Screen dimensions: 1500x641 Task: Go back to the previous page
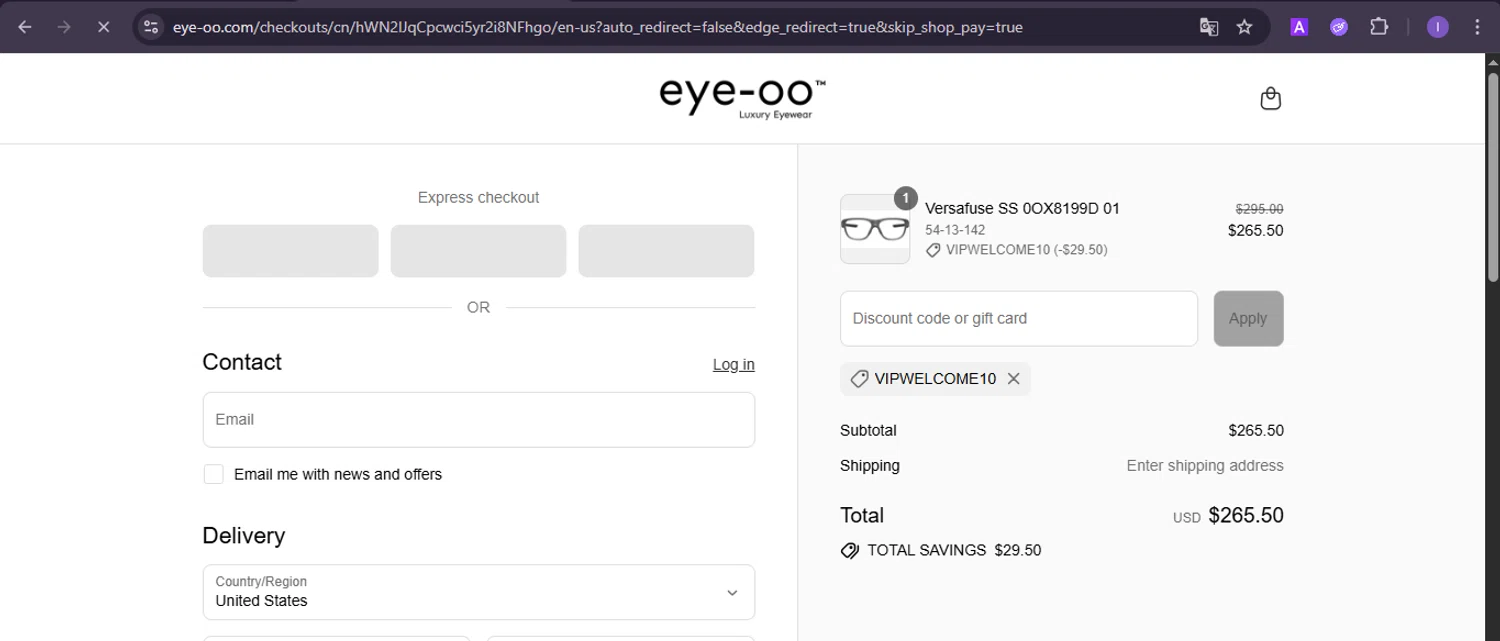(25, 27)
